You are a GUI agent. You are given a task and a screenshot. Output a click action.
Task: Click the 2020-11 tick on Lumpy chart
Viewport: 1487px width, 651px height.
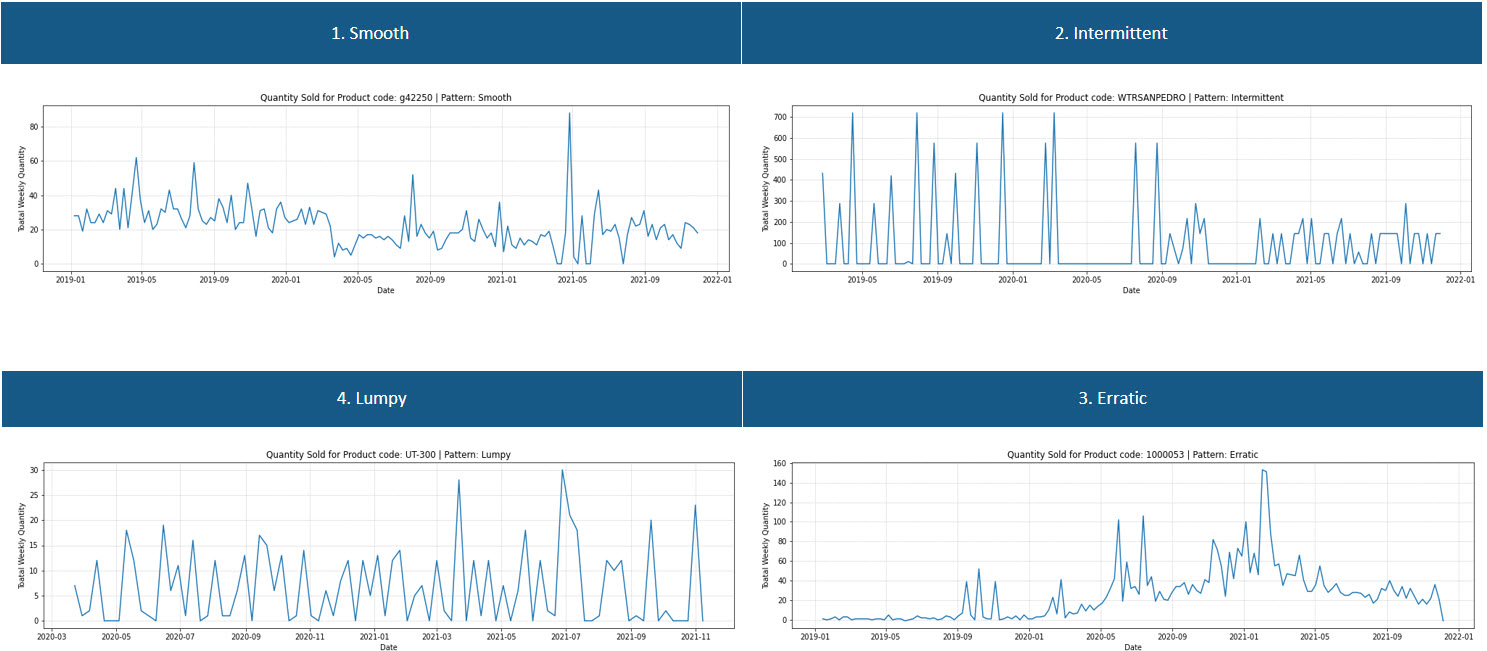point(310,637)
